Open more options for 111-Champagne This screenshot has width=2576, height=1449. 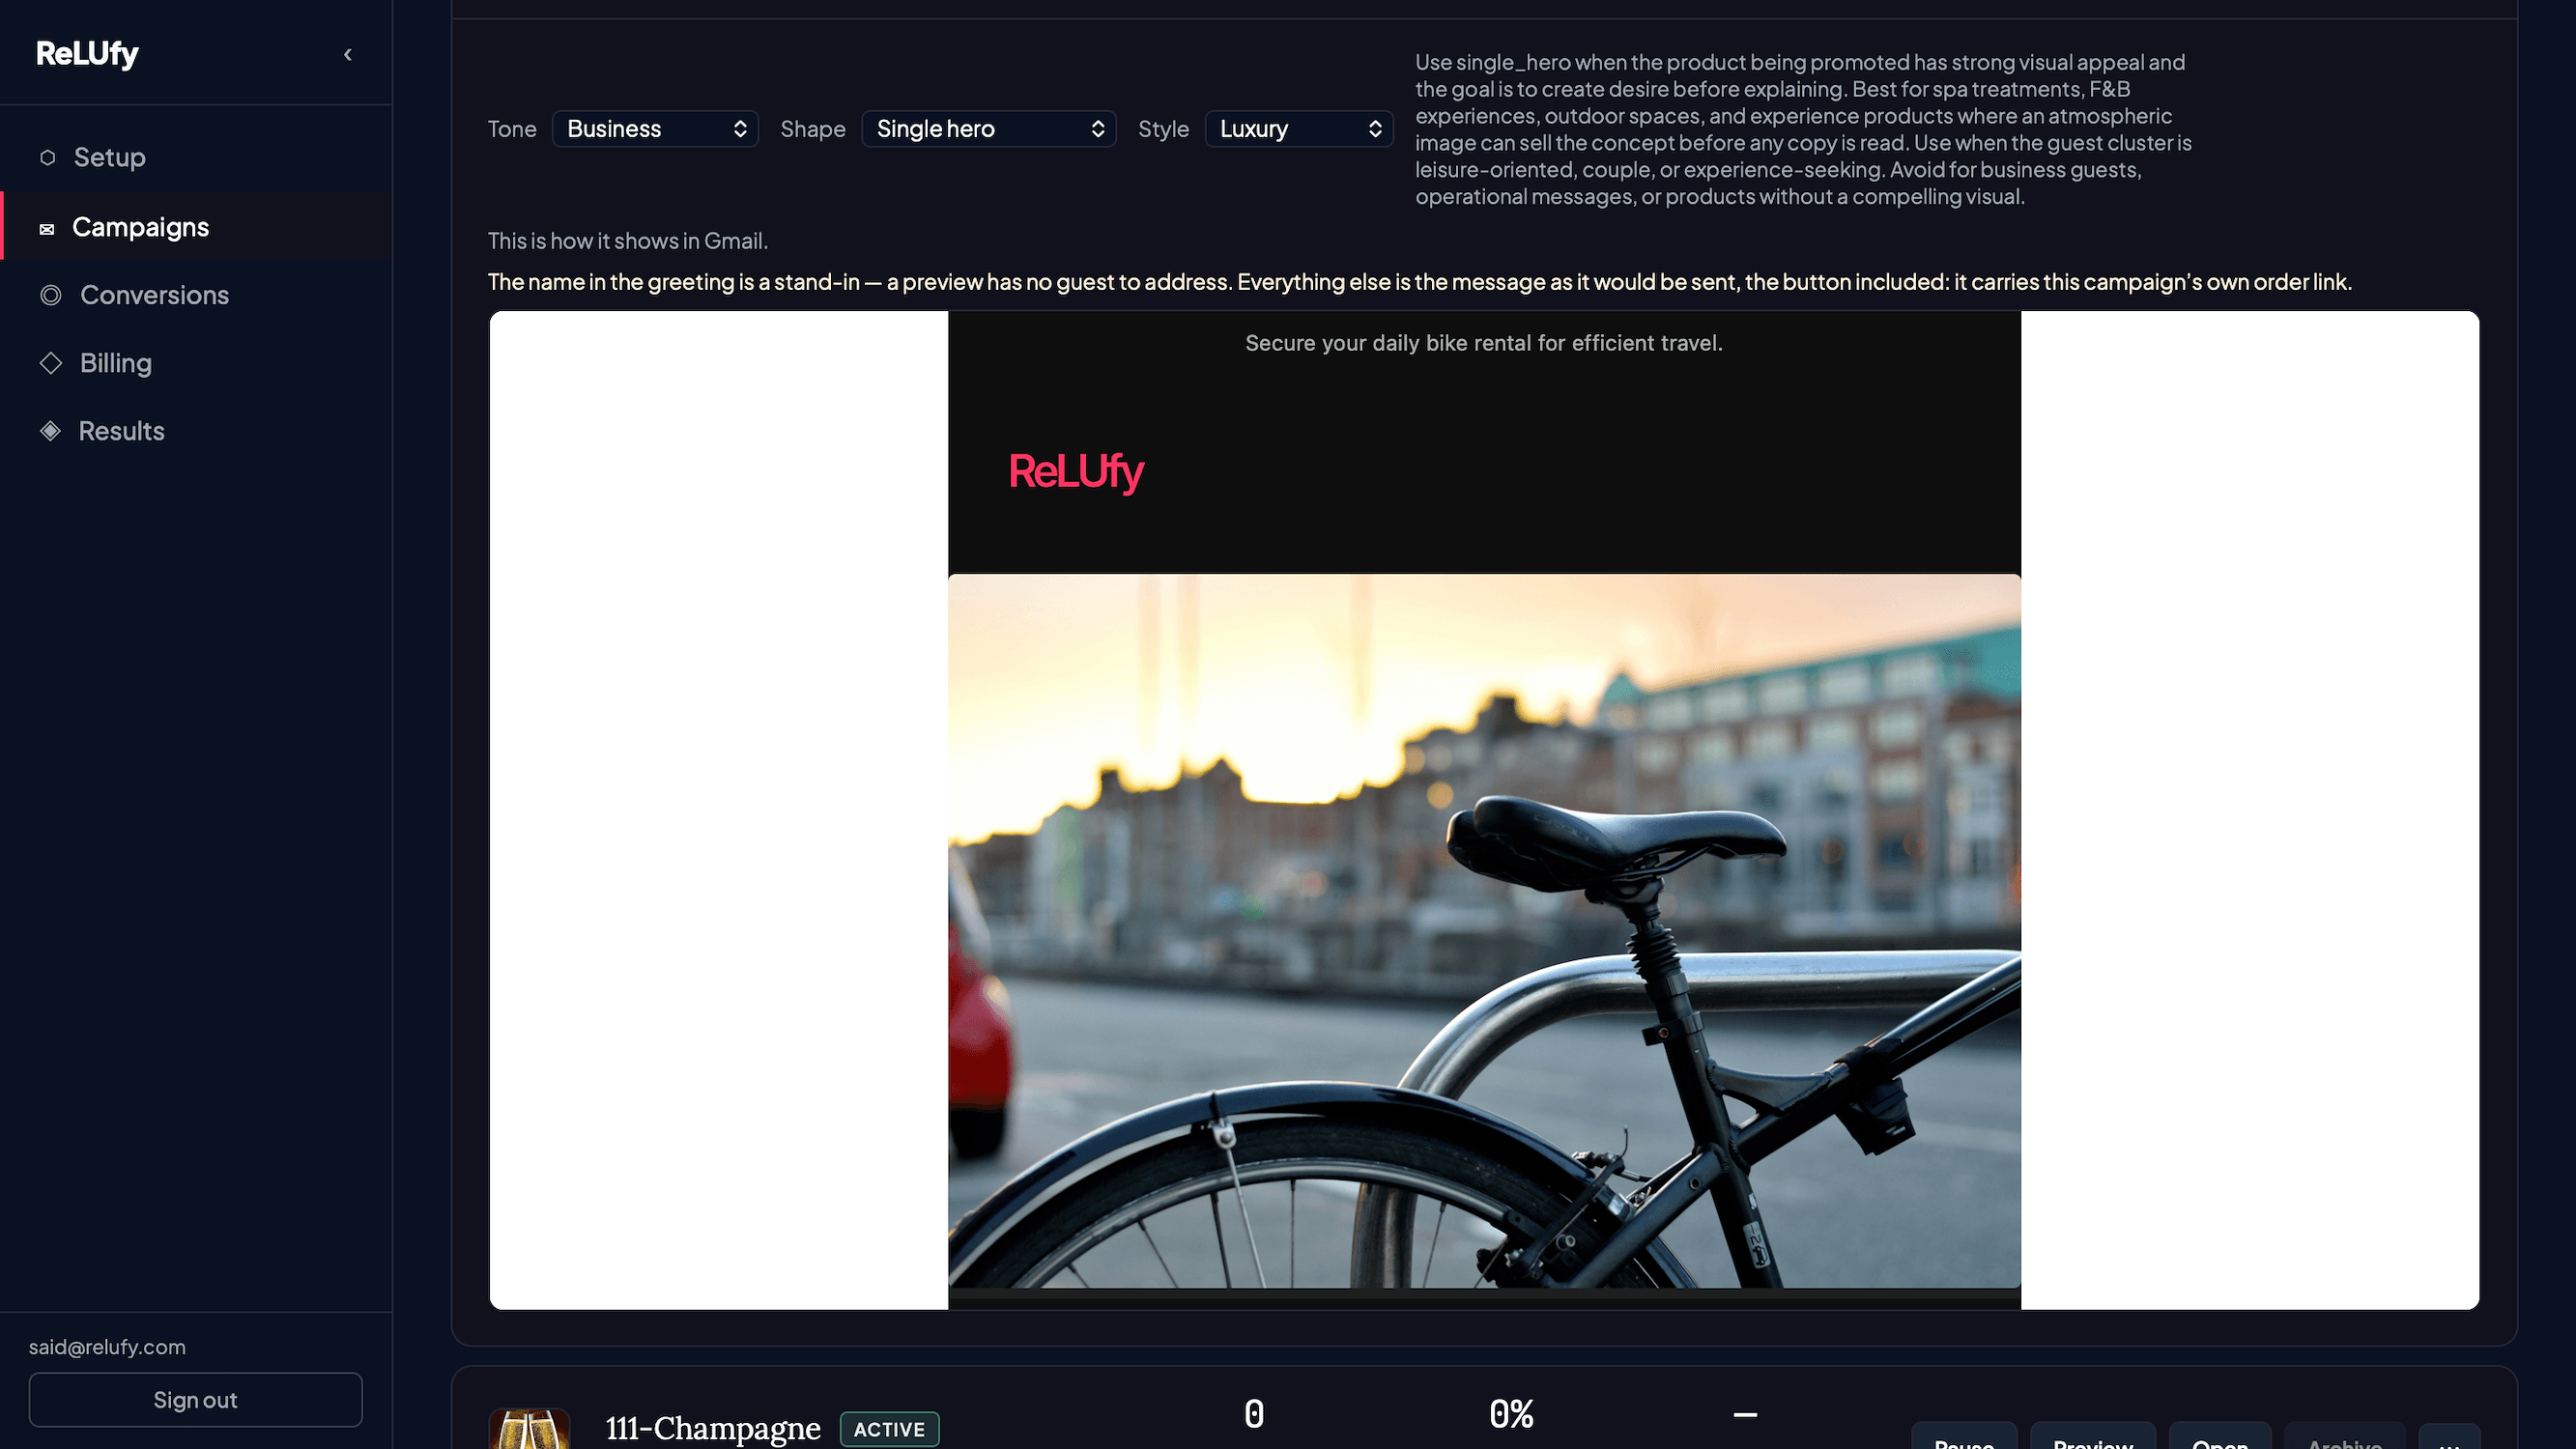coord(2449,1438)
